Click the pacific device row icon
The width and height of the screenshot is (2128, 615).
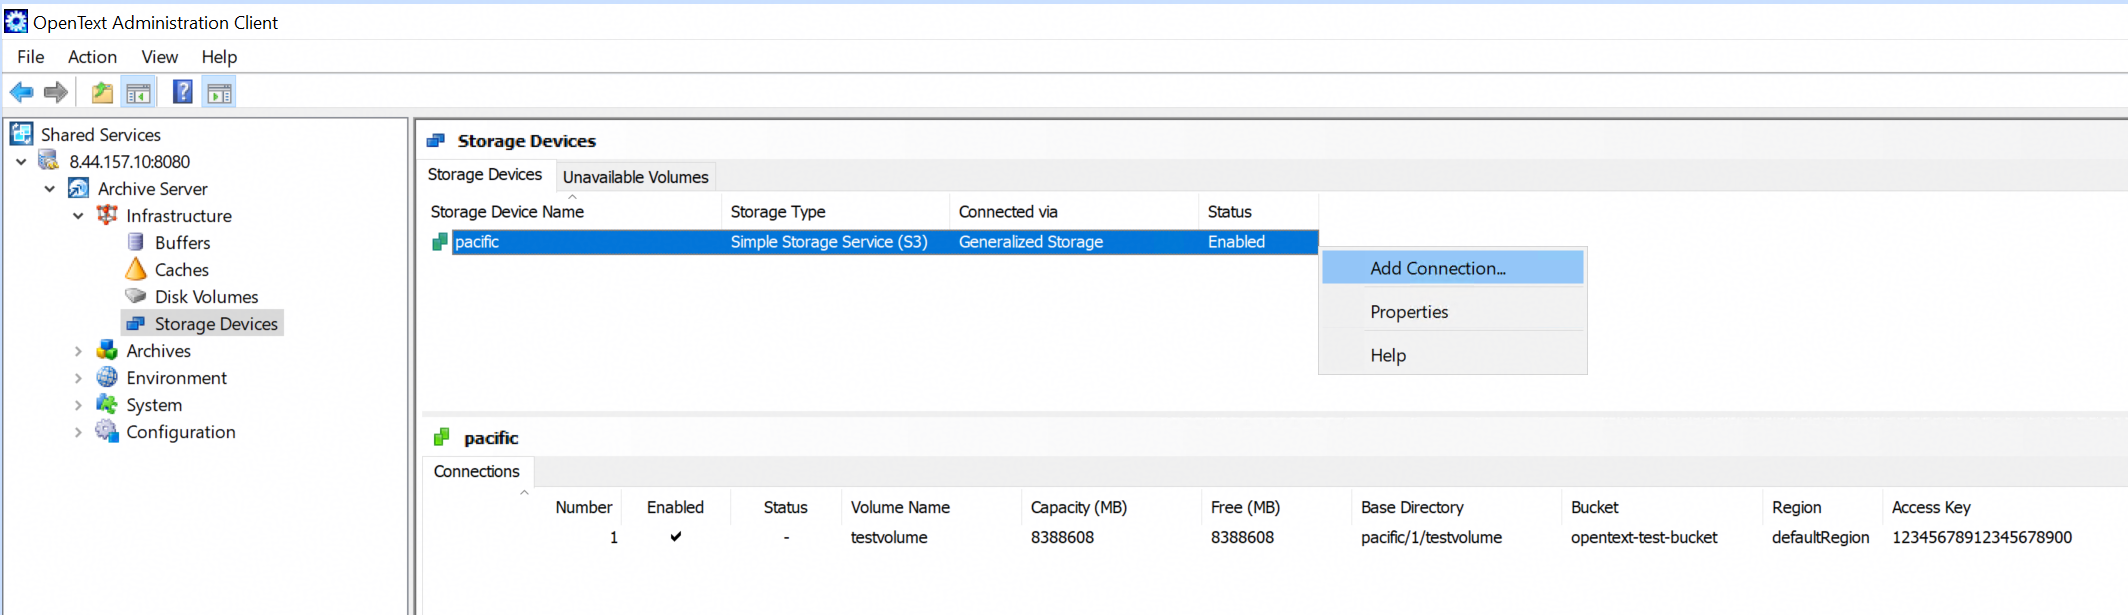(x=439, y=242)
